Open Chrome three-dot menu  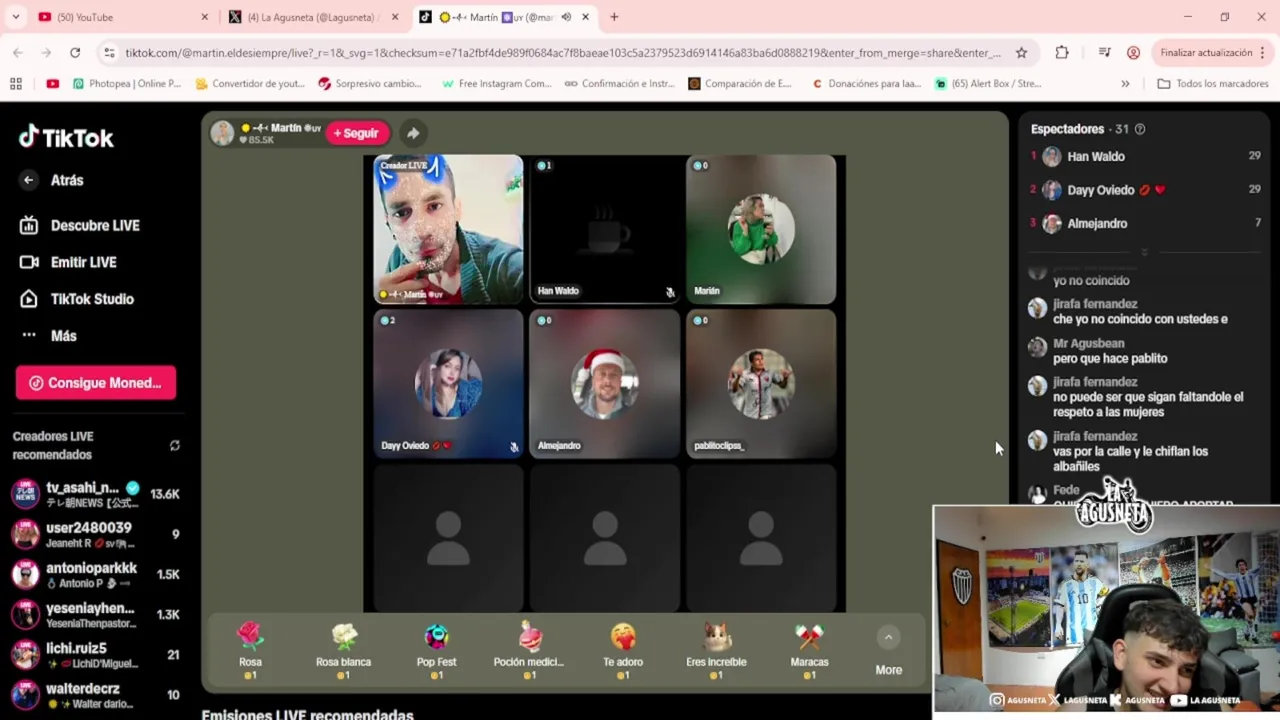point(1264,52)
